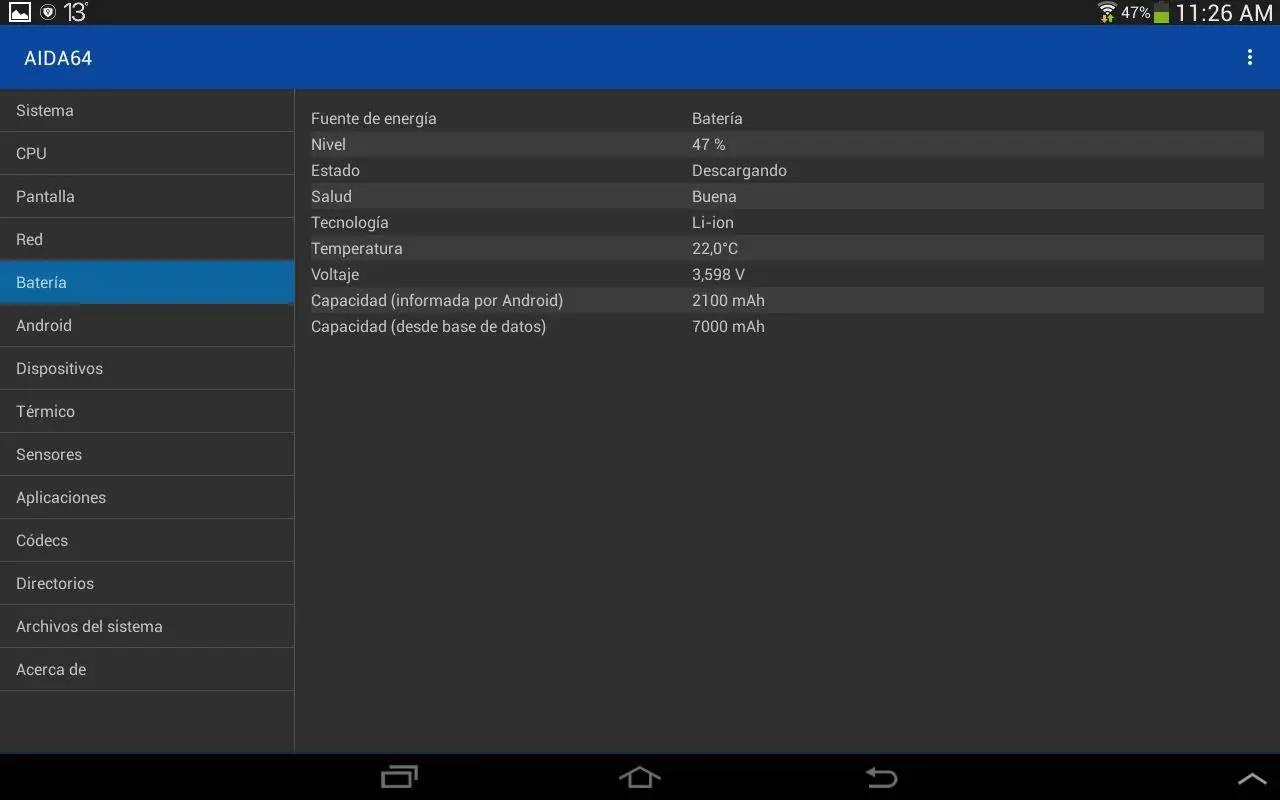The height and width of the screenshot is (800, 1280).
Task: Select the Temperatura row label
Action: [x=357, y=249]
